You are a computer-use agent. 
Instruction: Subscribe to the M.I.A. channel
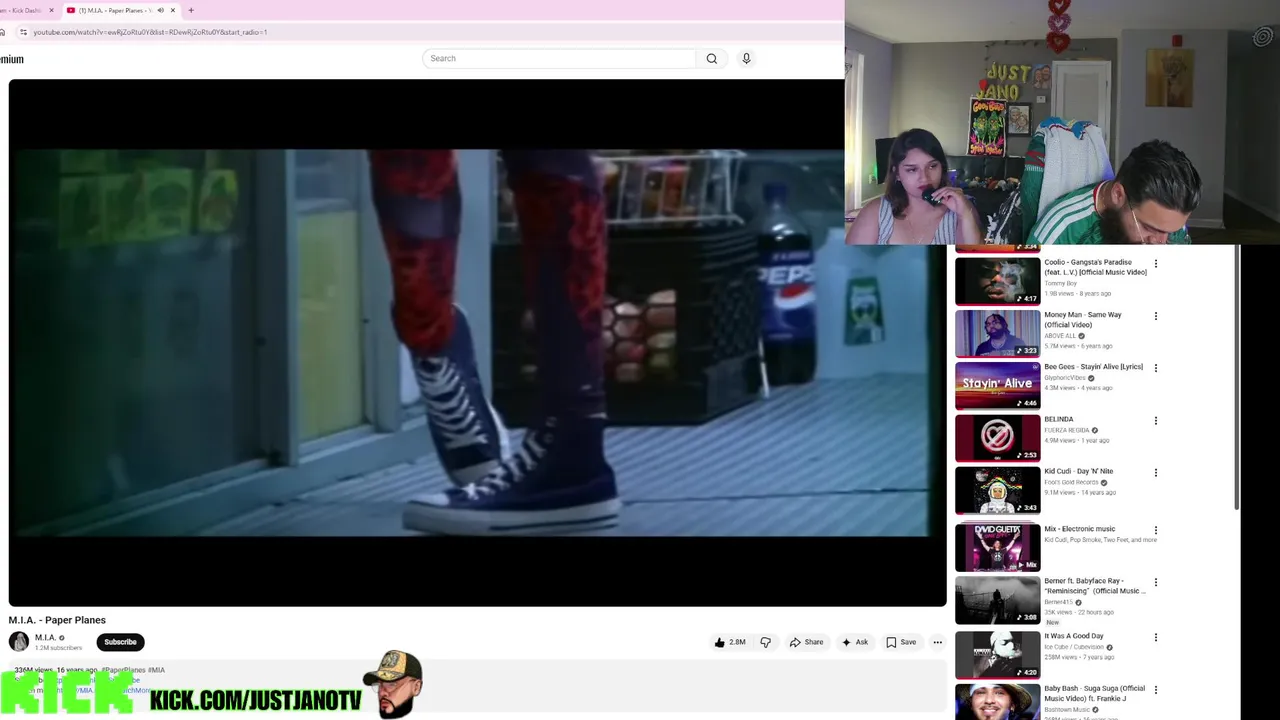coord(120,642)
